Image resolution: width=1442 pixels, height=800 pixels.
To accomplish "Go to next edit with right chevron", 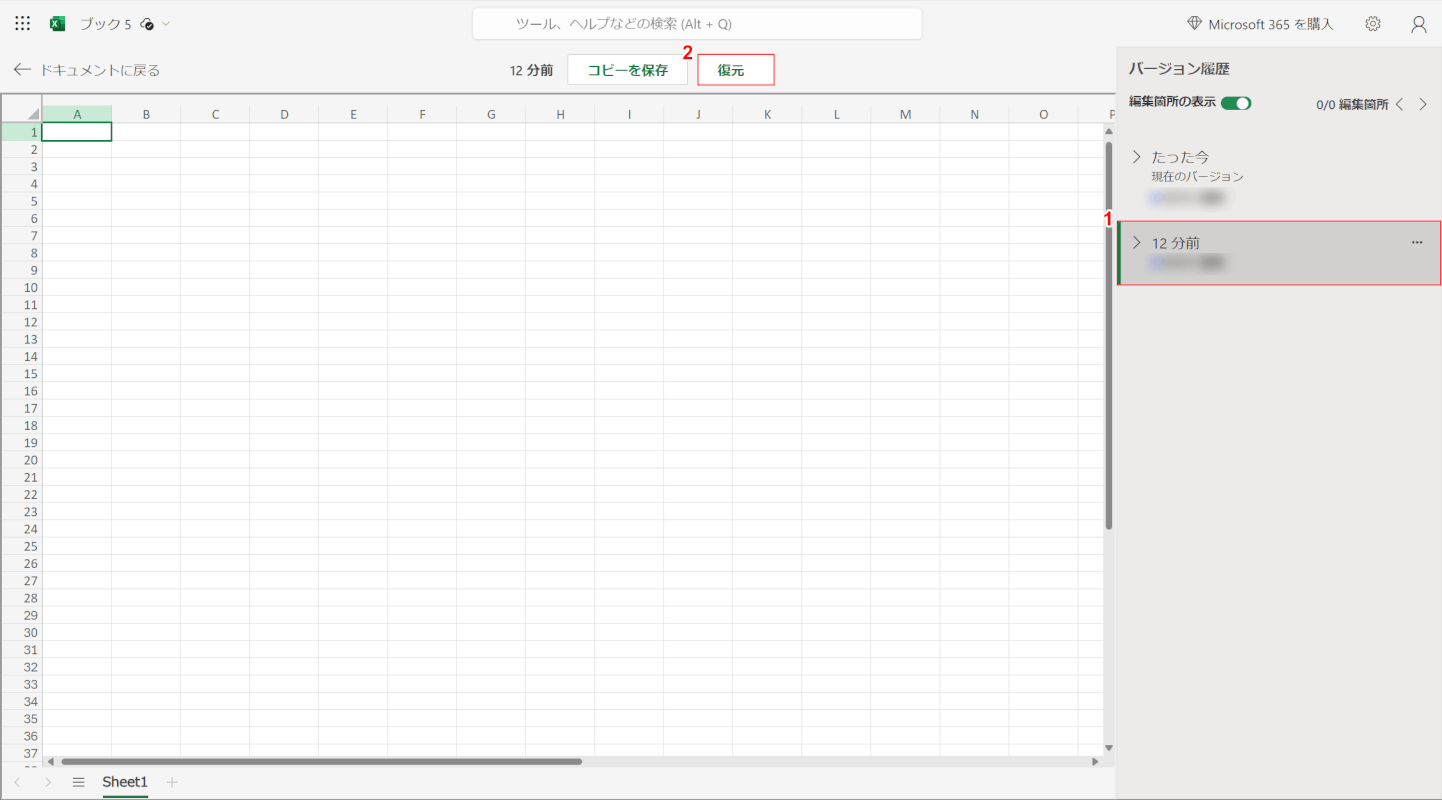I will coord(1423,104).
